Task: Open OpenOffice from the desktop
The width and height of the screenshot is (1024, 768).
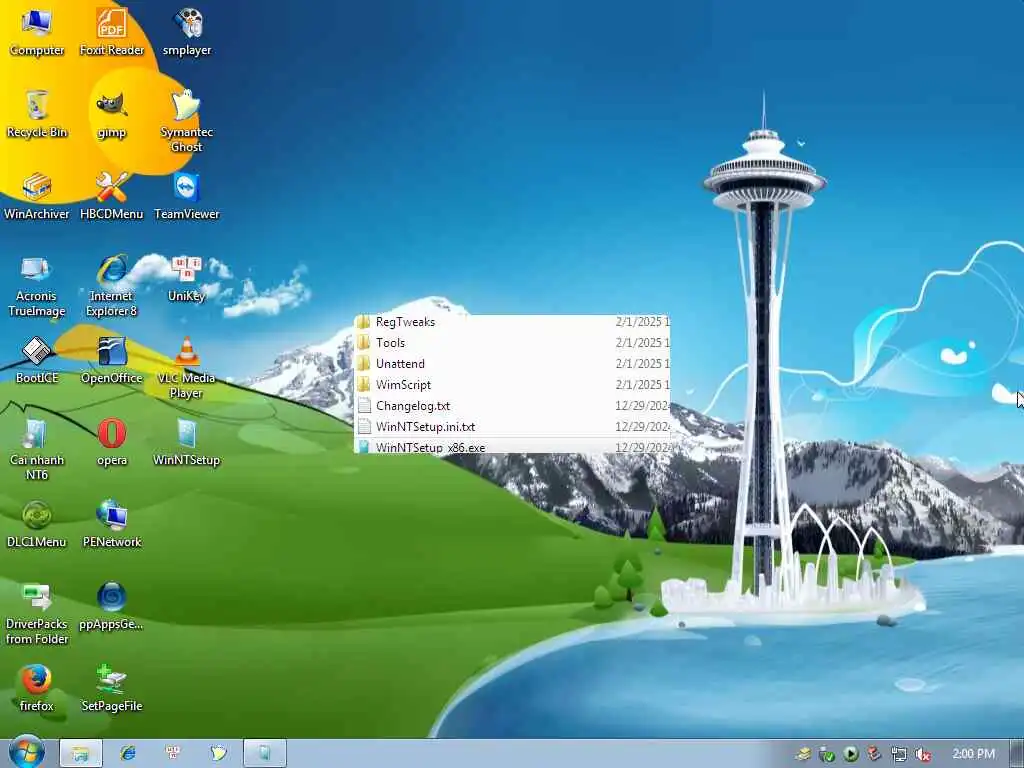Action: pos(112,360)
